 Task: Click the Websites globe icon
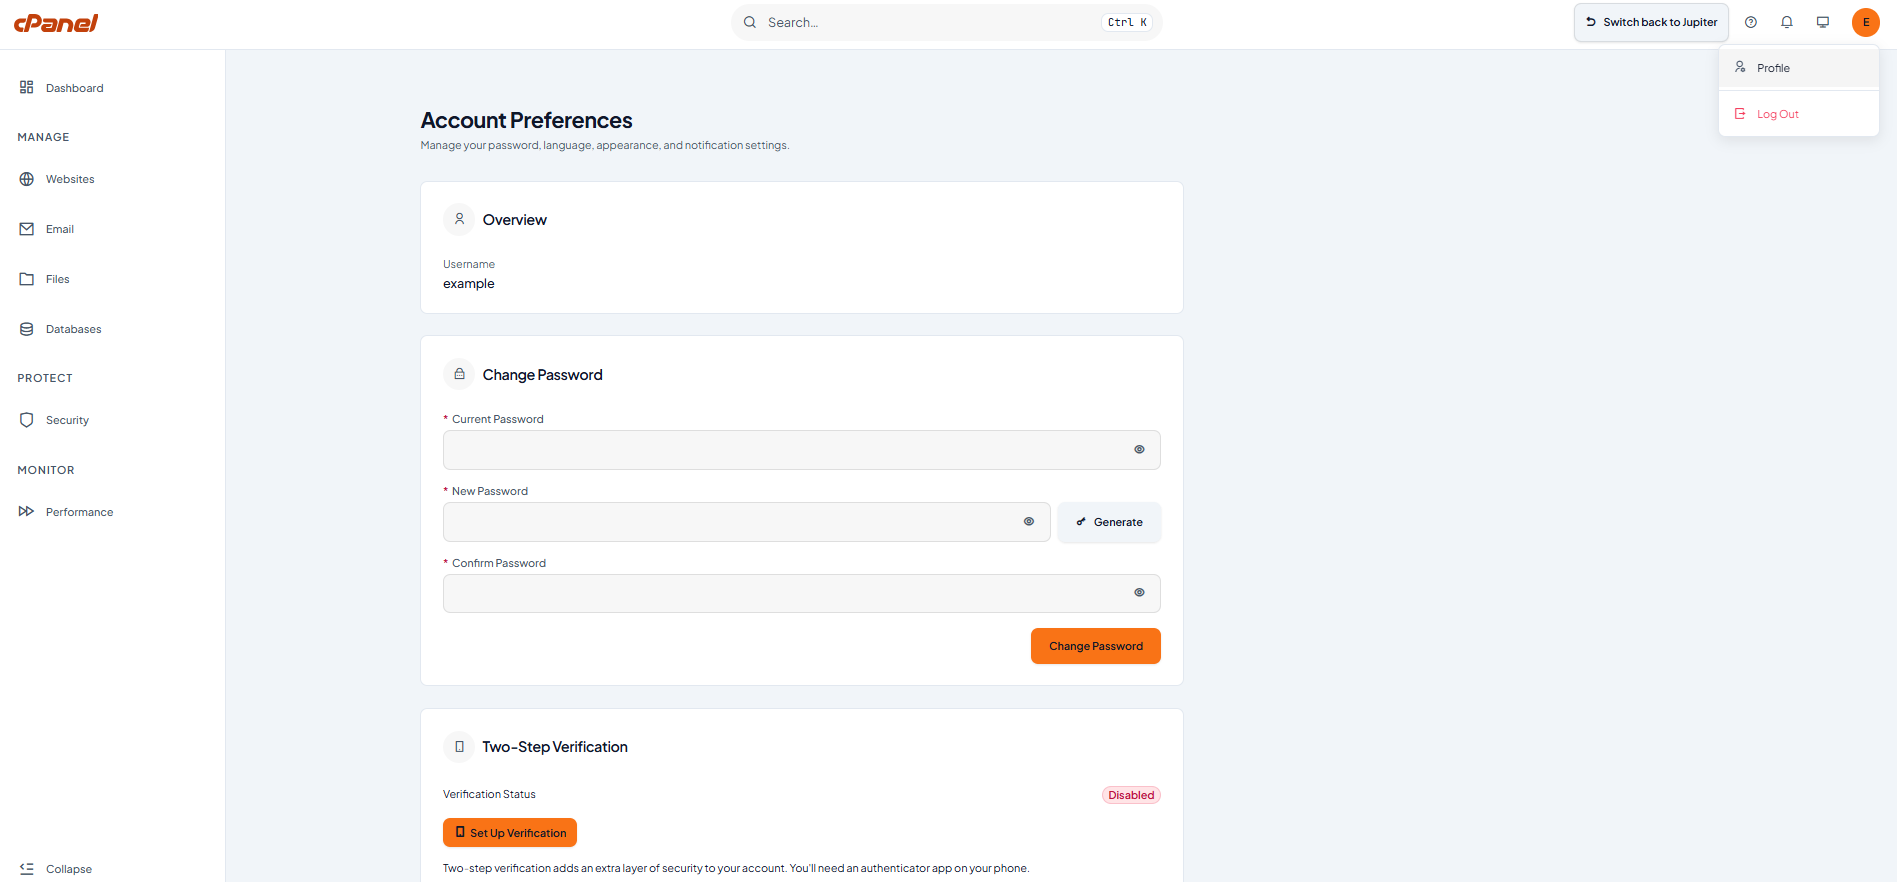click(x=27, y=179)
